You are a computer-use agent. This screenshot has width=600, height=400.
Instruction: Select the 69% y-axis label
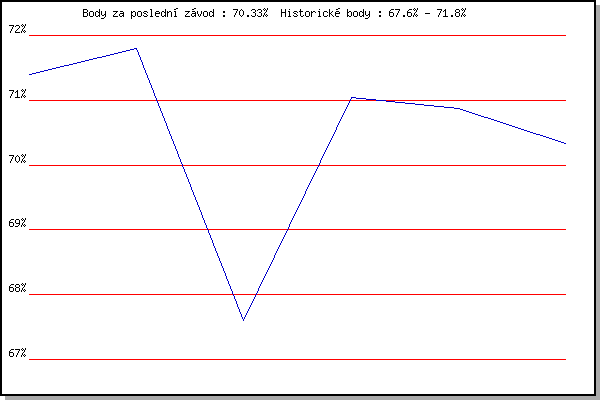coord(17,224)
